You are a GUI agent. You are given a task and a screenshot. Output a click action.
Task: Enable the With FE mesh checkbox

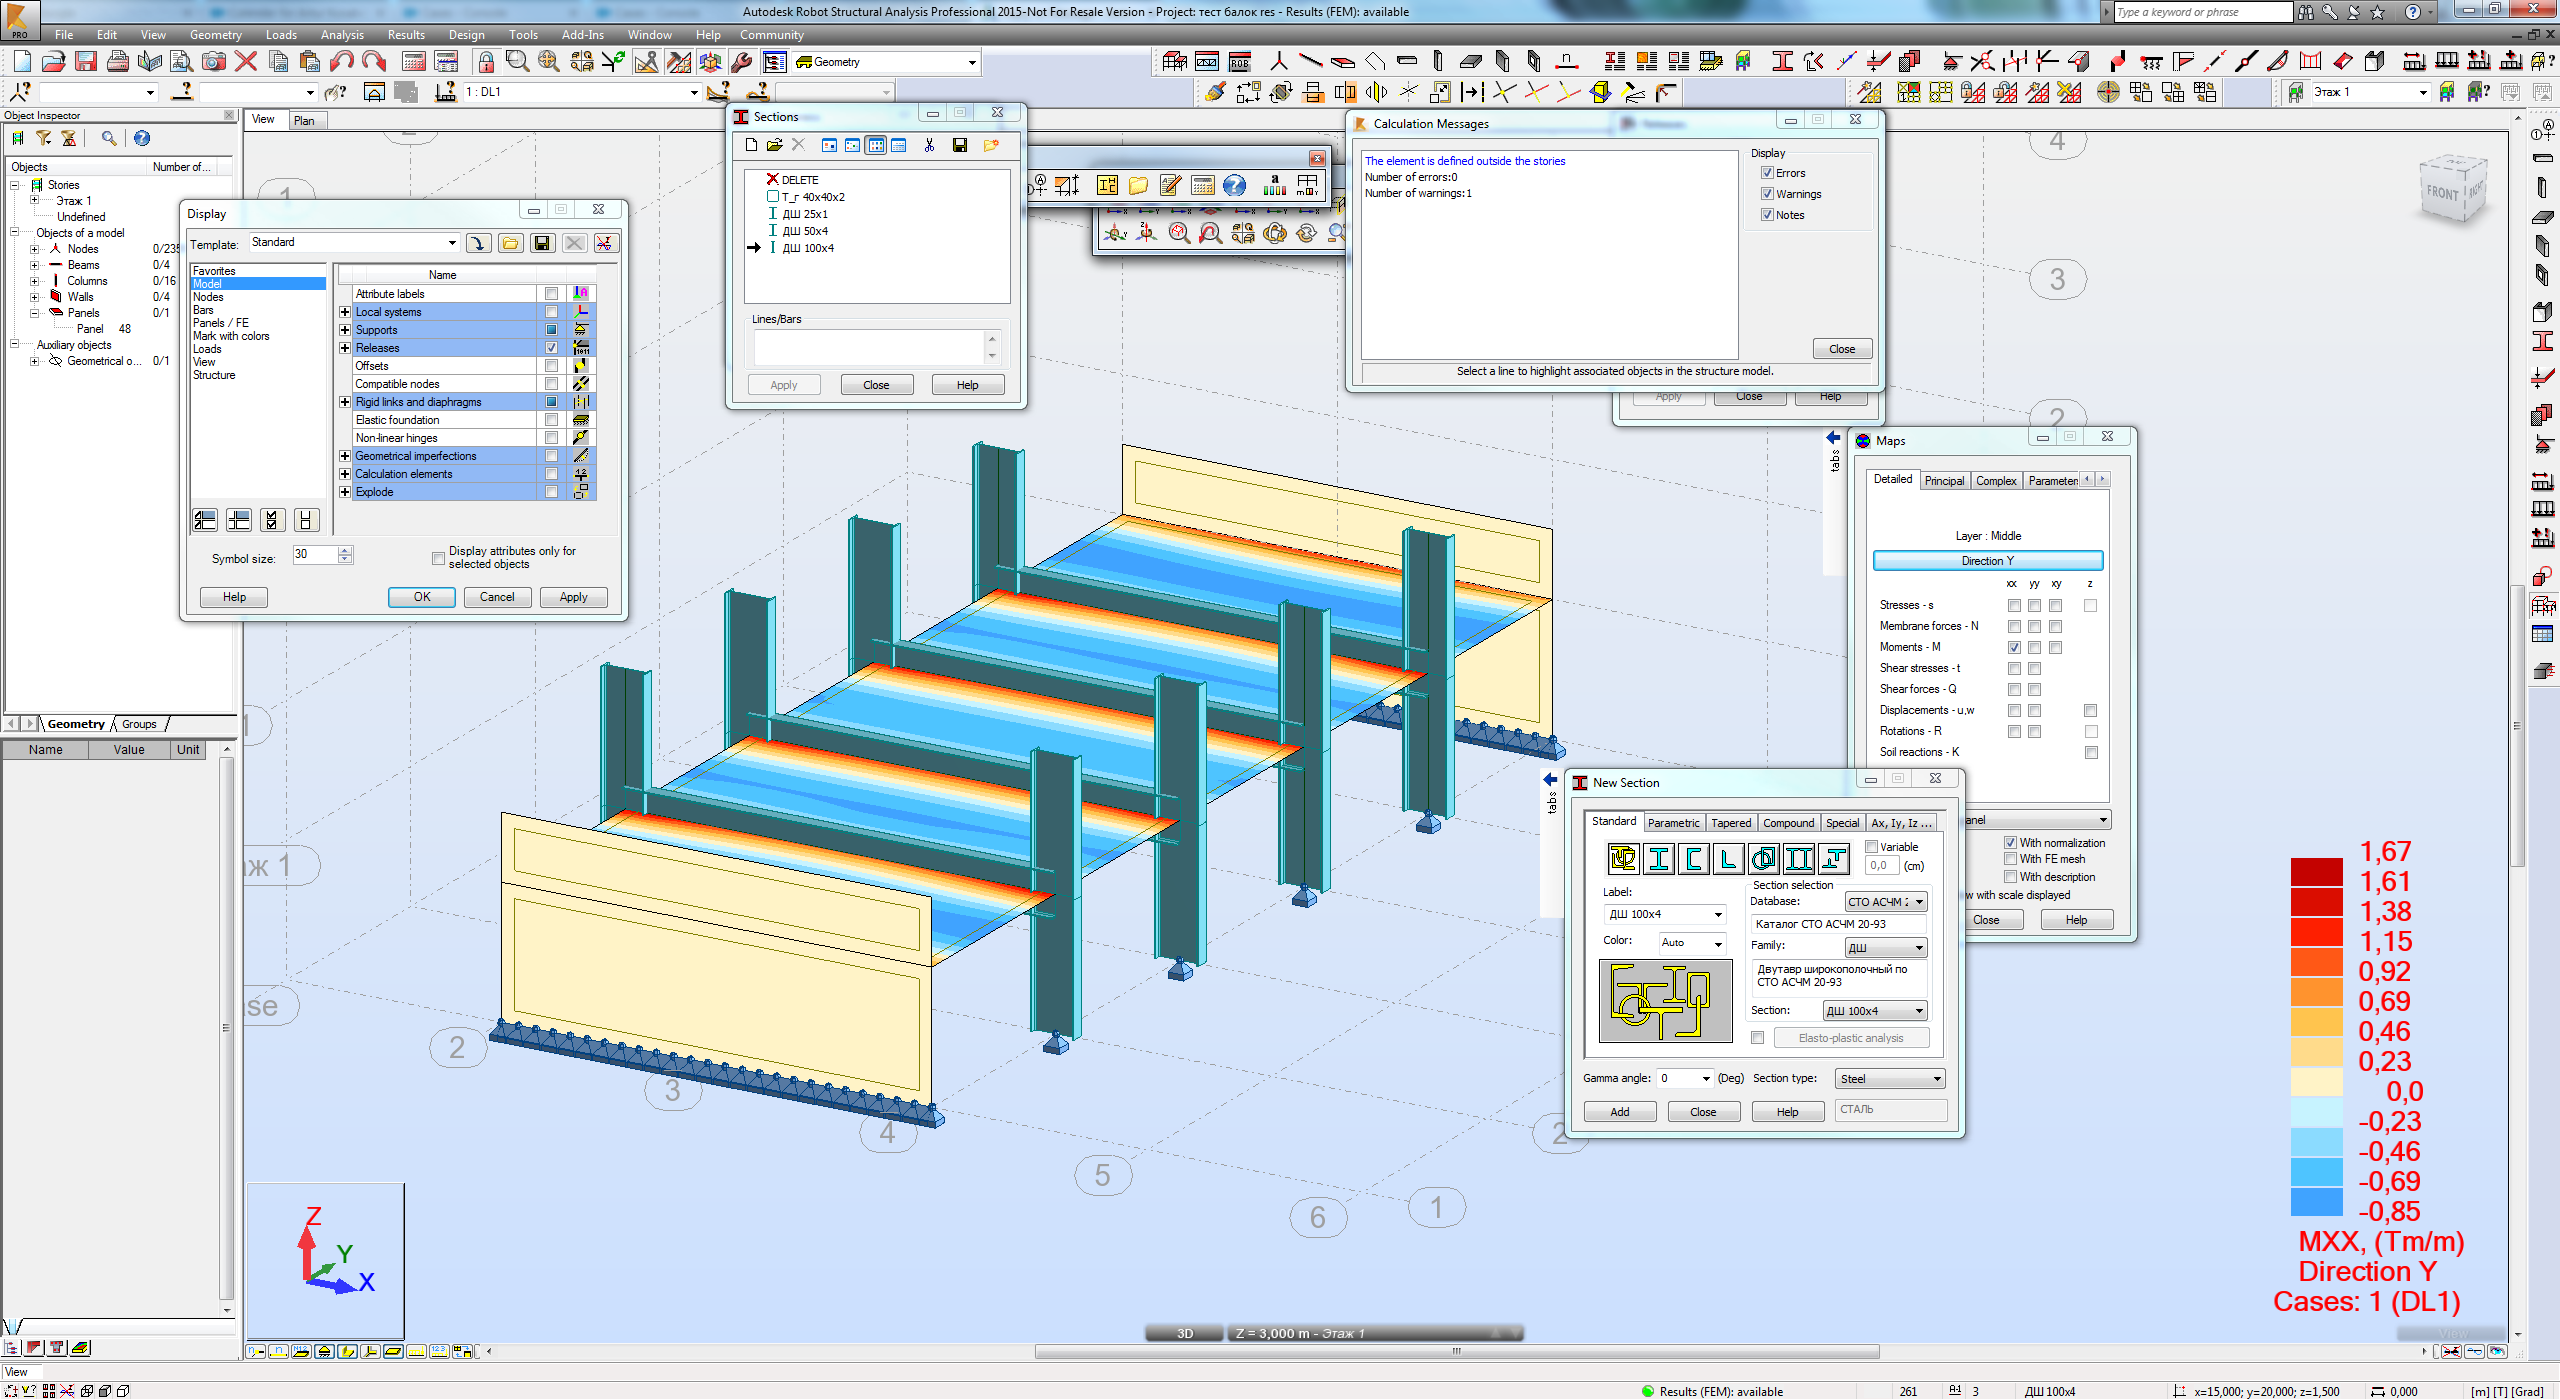2010,859
